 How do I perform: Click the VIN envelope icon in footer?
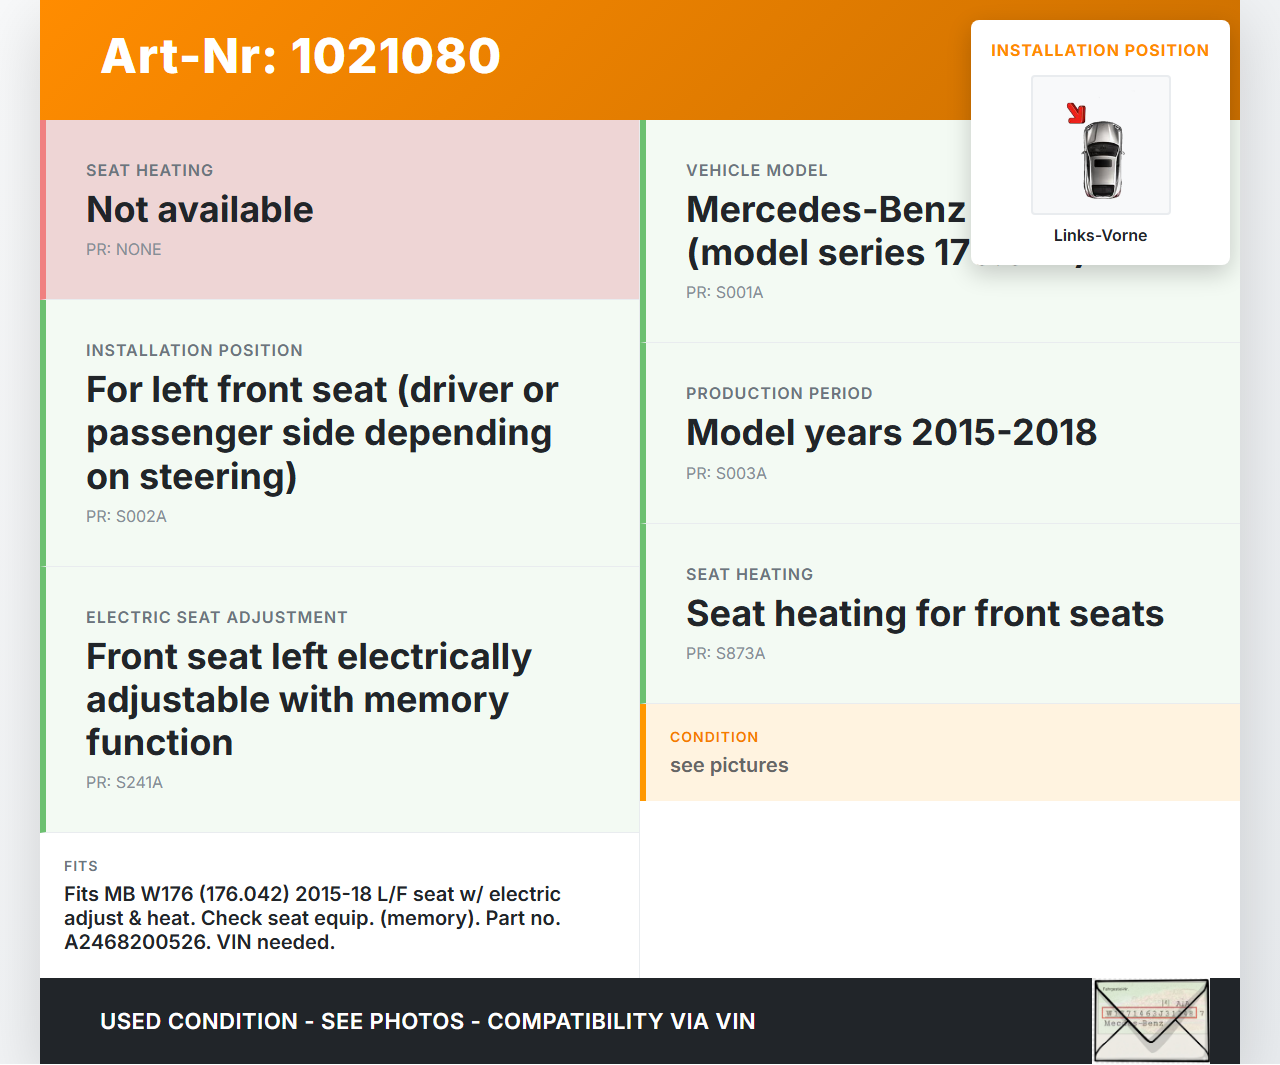pos(1151,1020)
